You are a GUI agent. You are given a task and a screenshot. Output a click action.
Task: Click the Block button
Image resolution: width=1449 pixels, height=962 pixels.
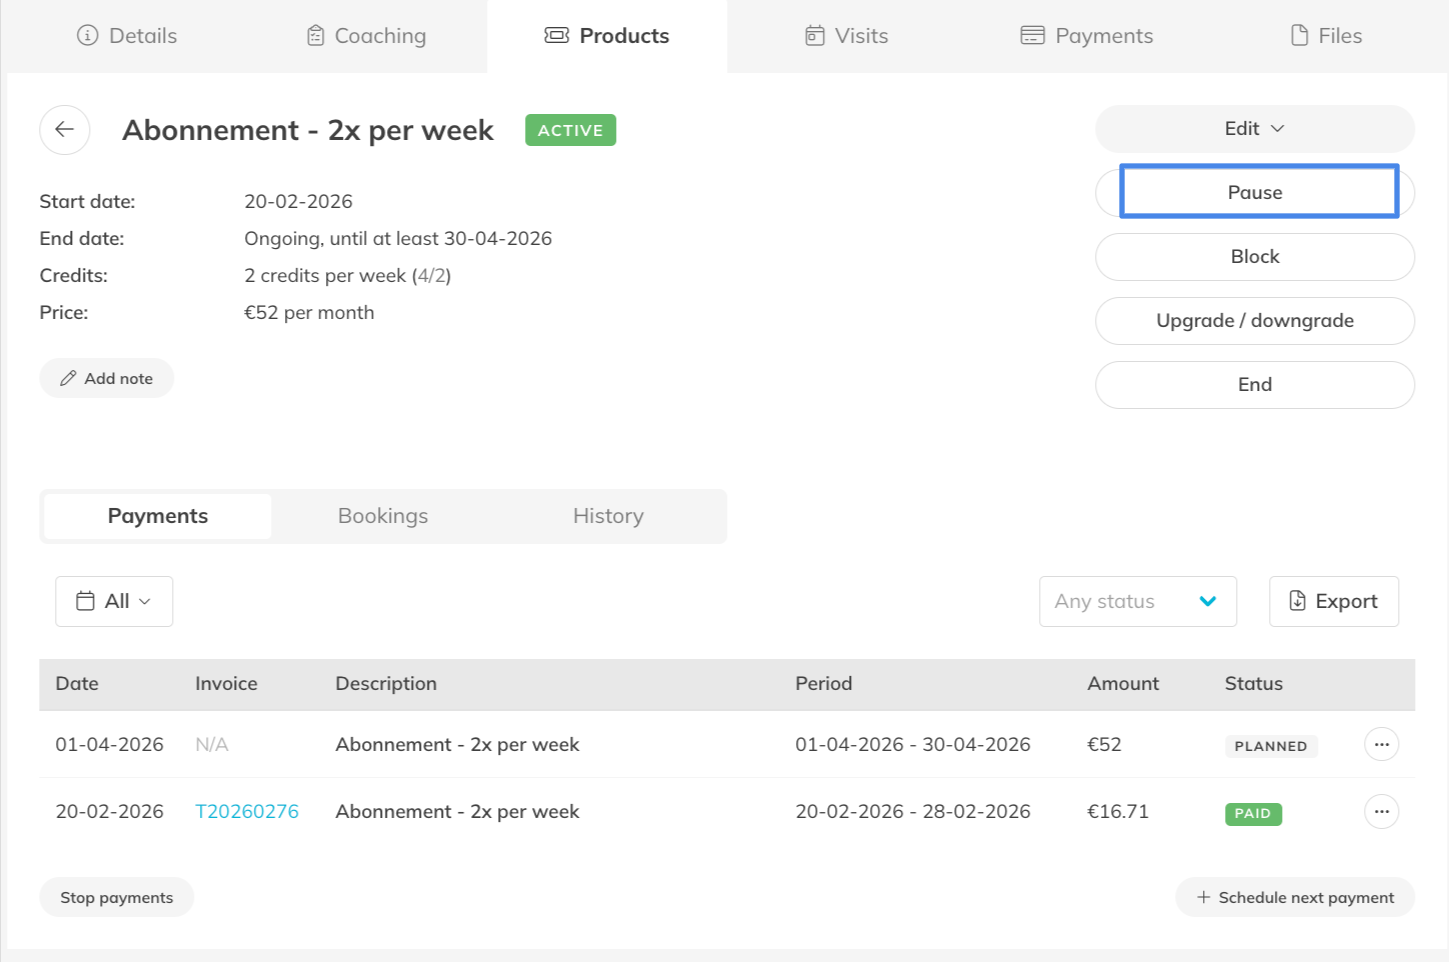[x=1254, y=257]
